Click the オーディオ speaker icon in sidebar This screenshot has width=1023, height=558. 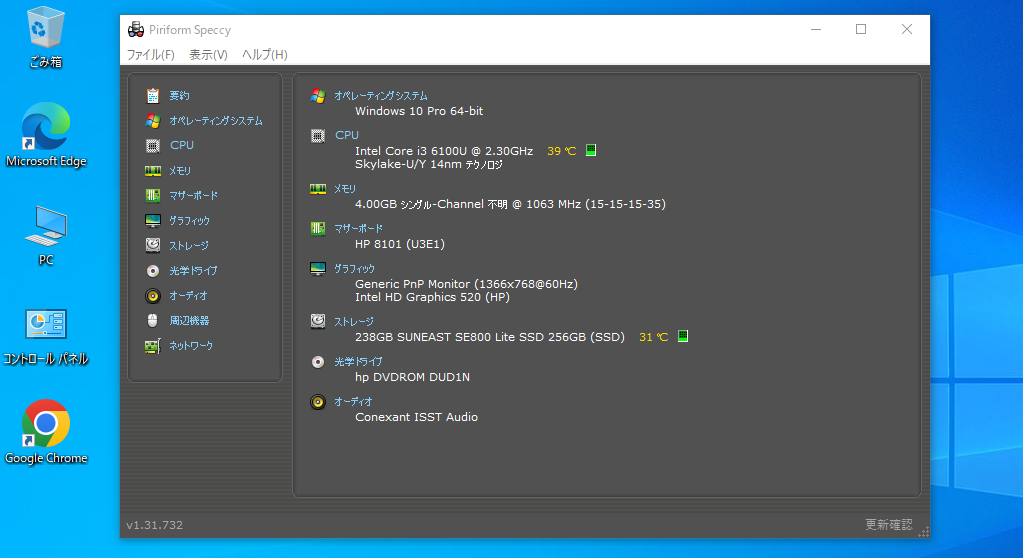[x=153, y=296]
